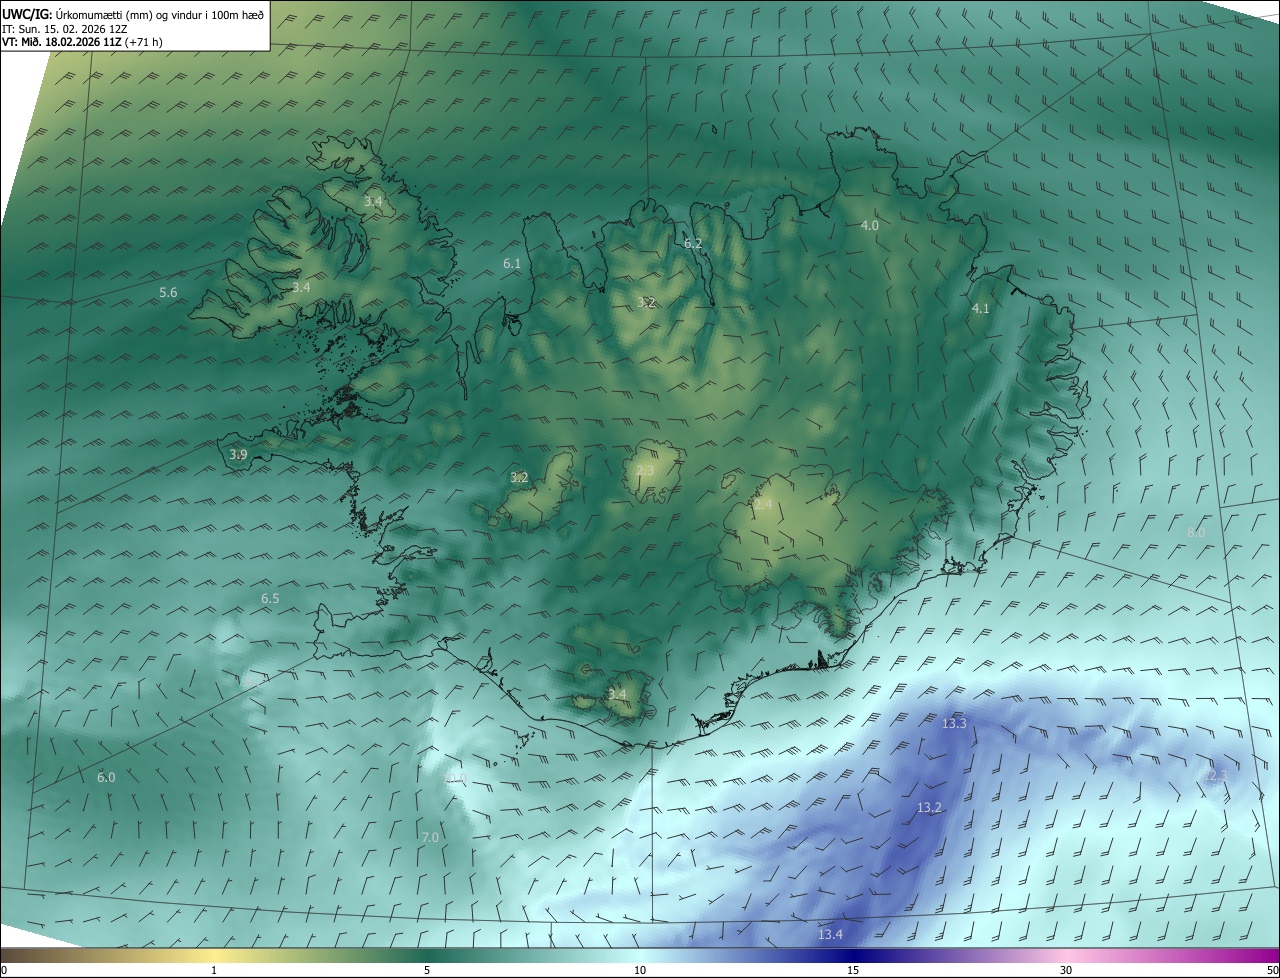Click the 3.9 value label on the map
Screen dimensions: 1280x978
[238, 455]
